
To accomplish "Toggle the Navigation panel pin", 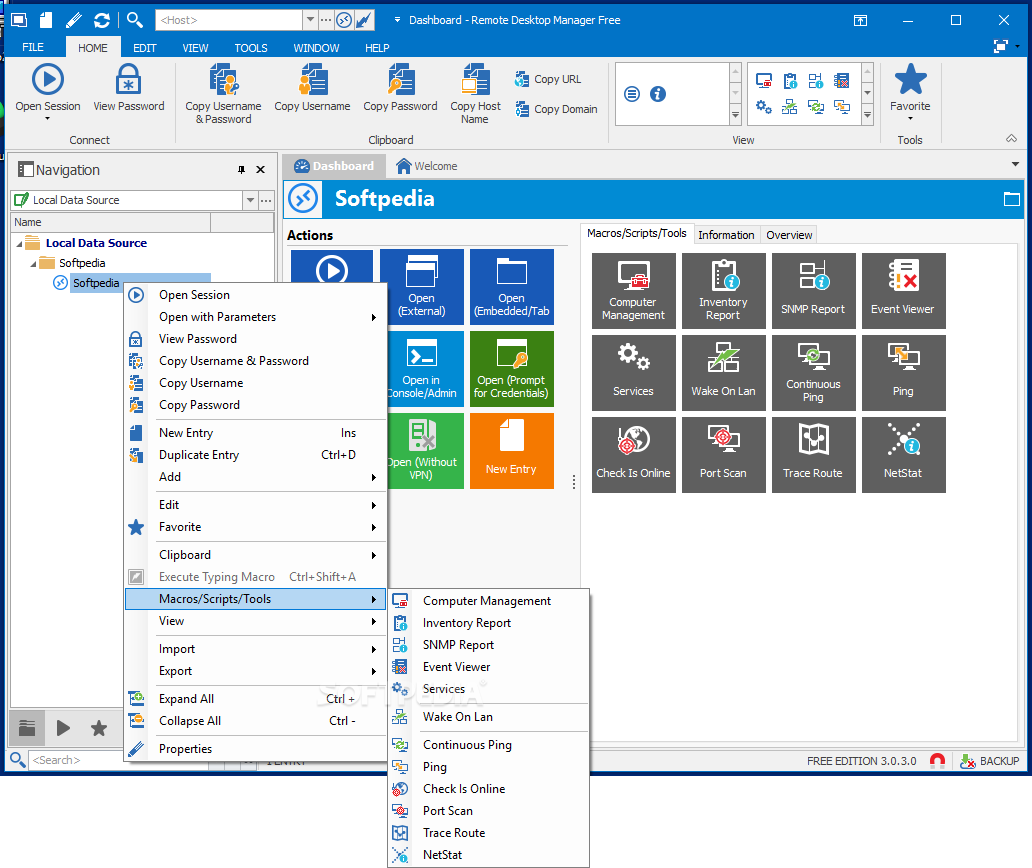I will point(242,170).
